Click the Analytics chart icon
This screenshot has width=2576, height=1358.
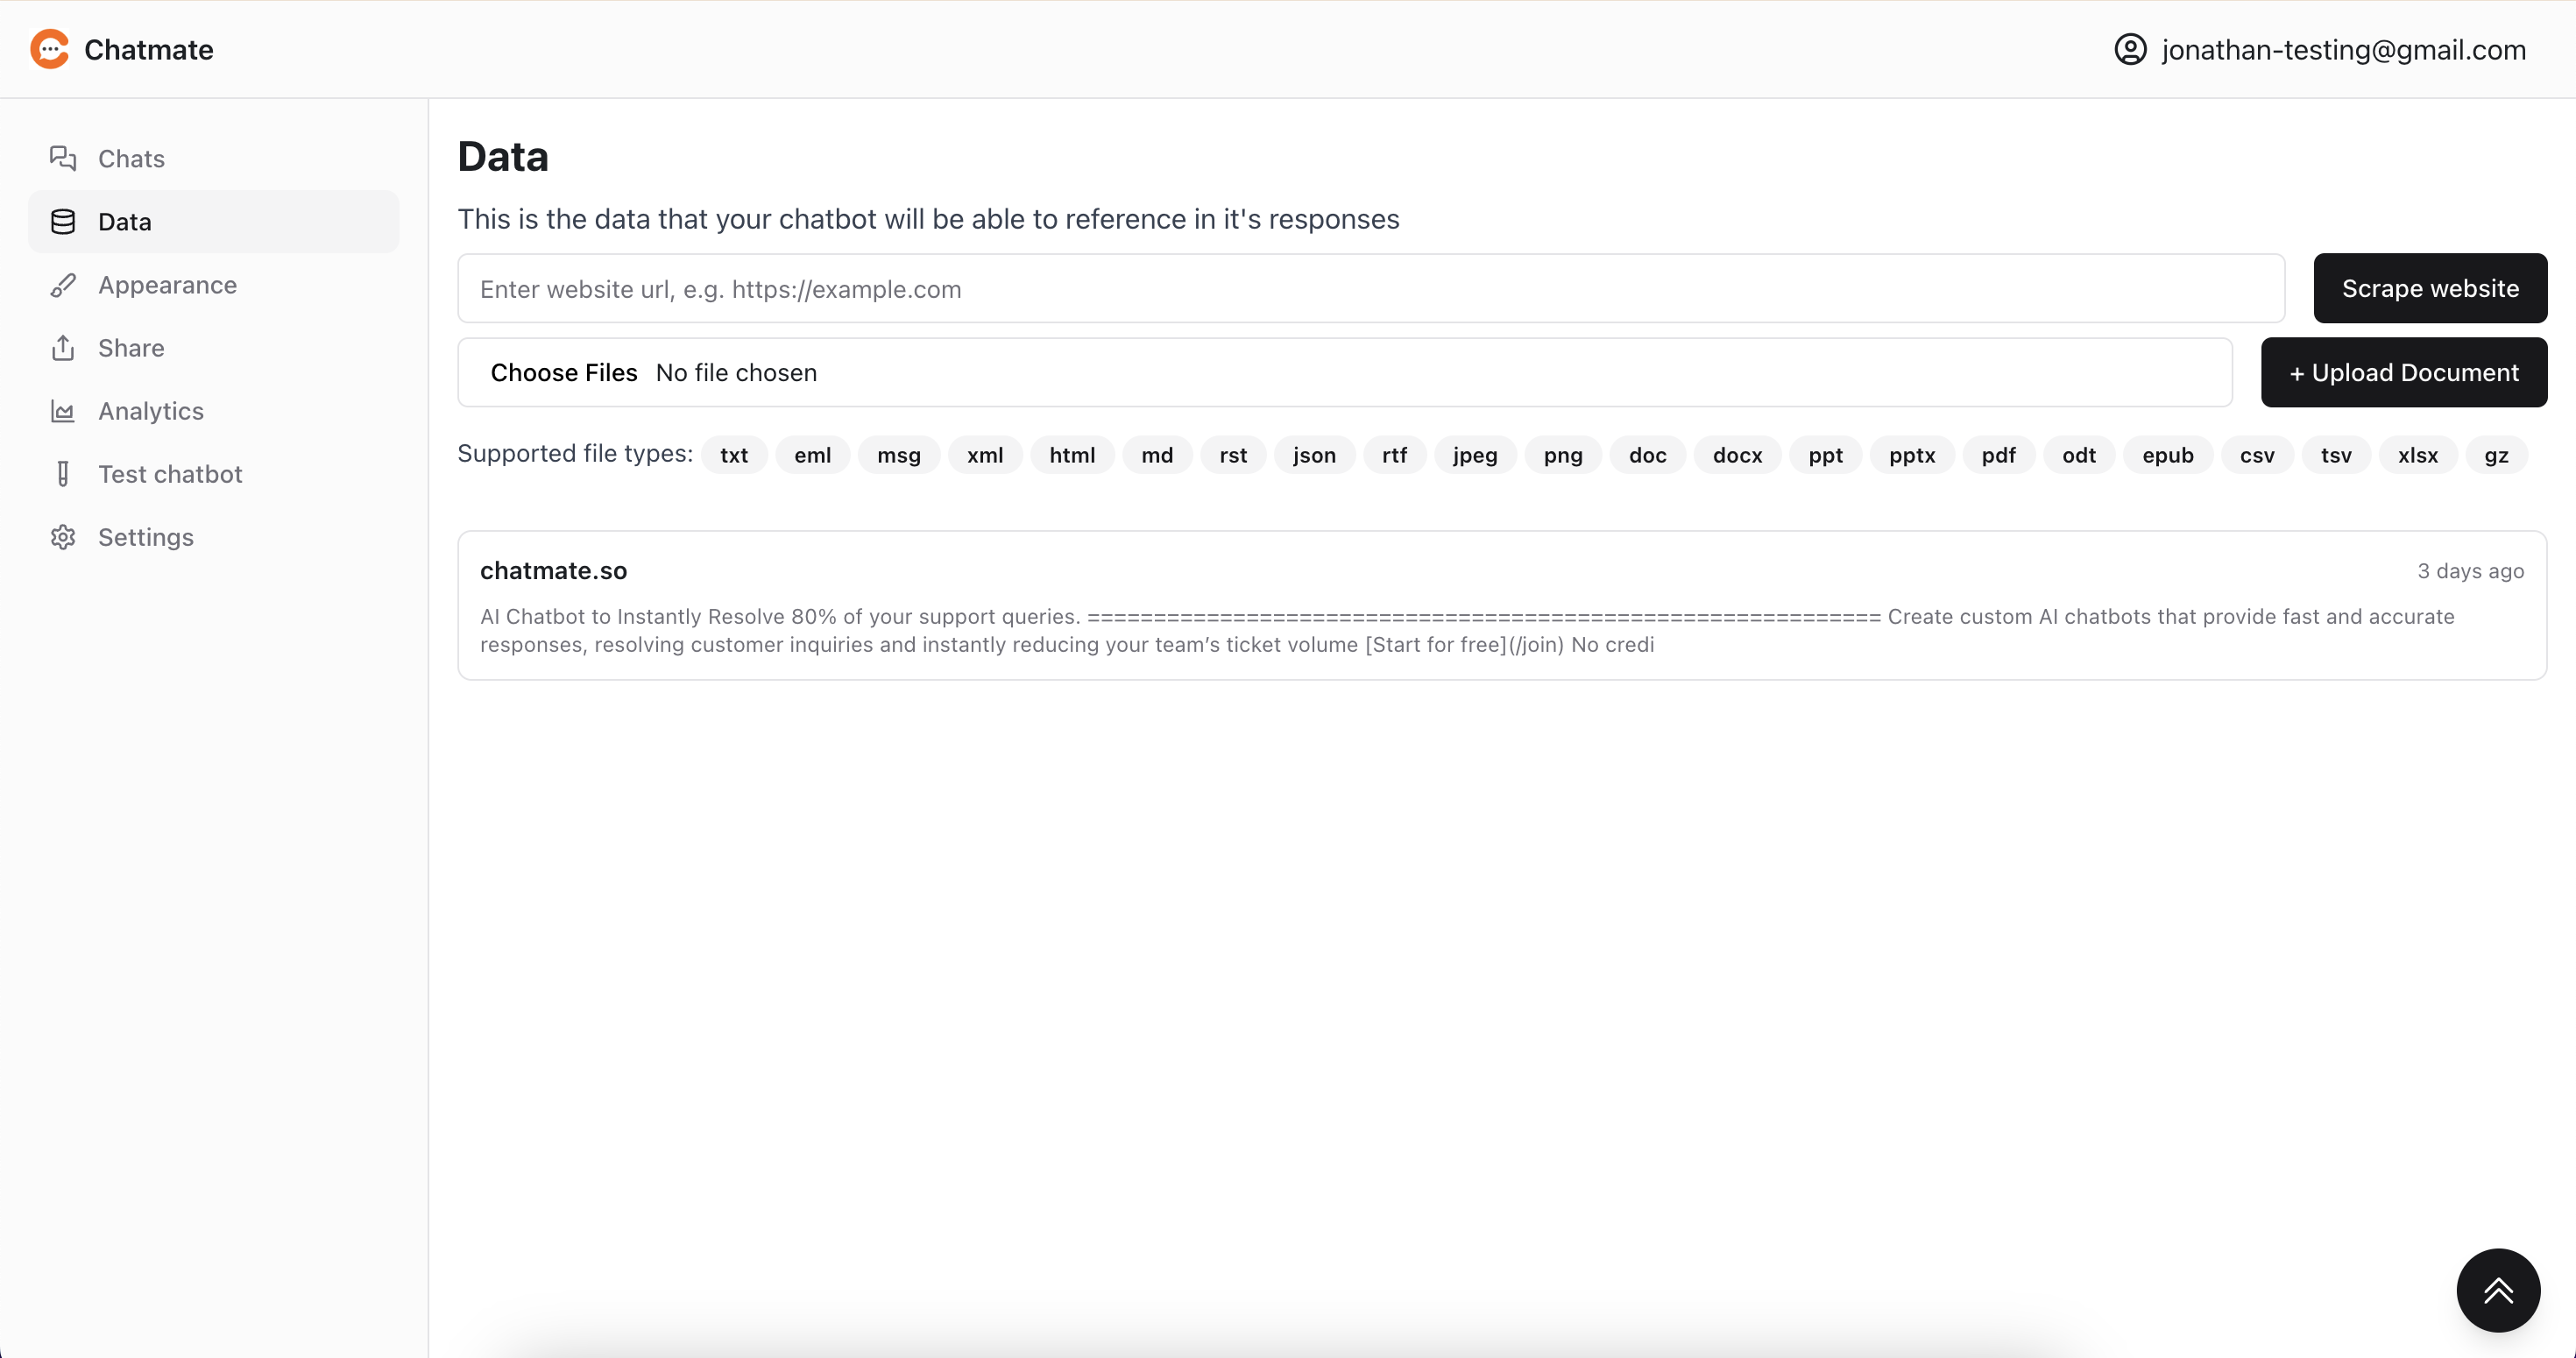63,411
